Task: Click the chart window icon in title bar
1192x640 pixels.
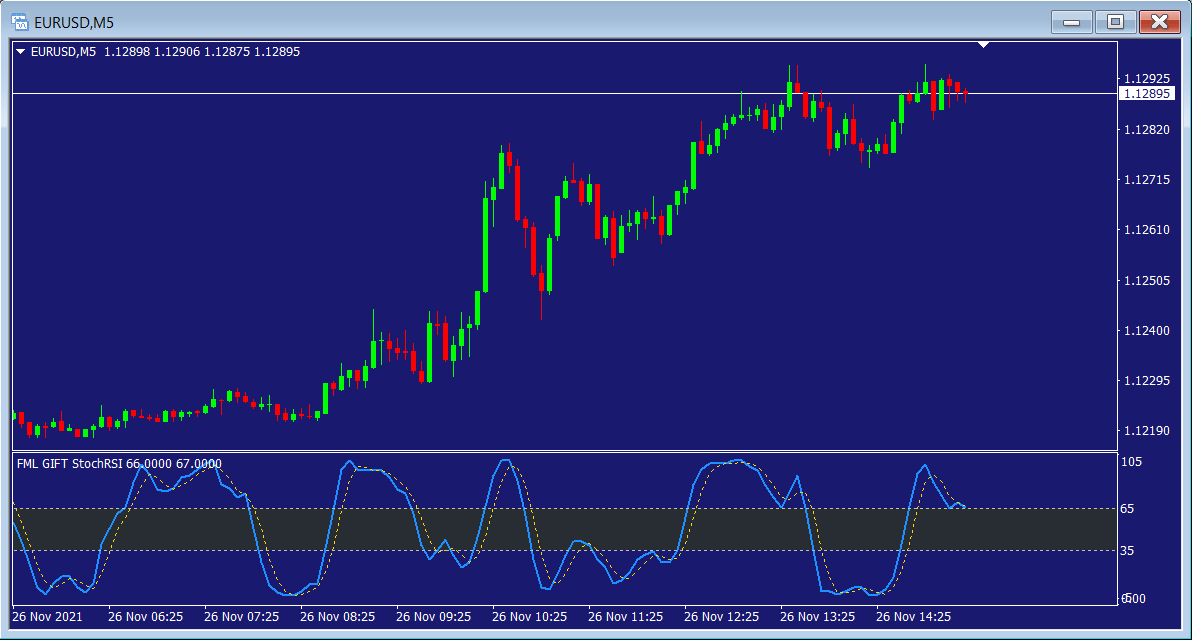Action: coord(19,21)
